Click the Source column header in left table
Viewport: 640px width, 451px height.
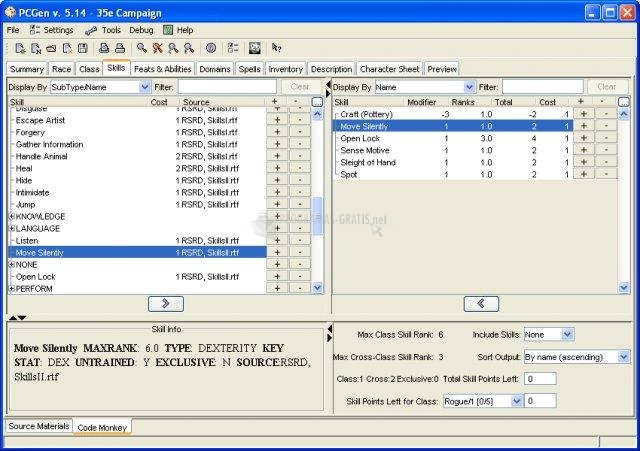pos(220,102)
